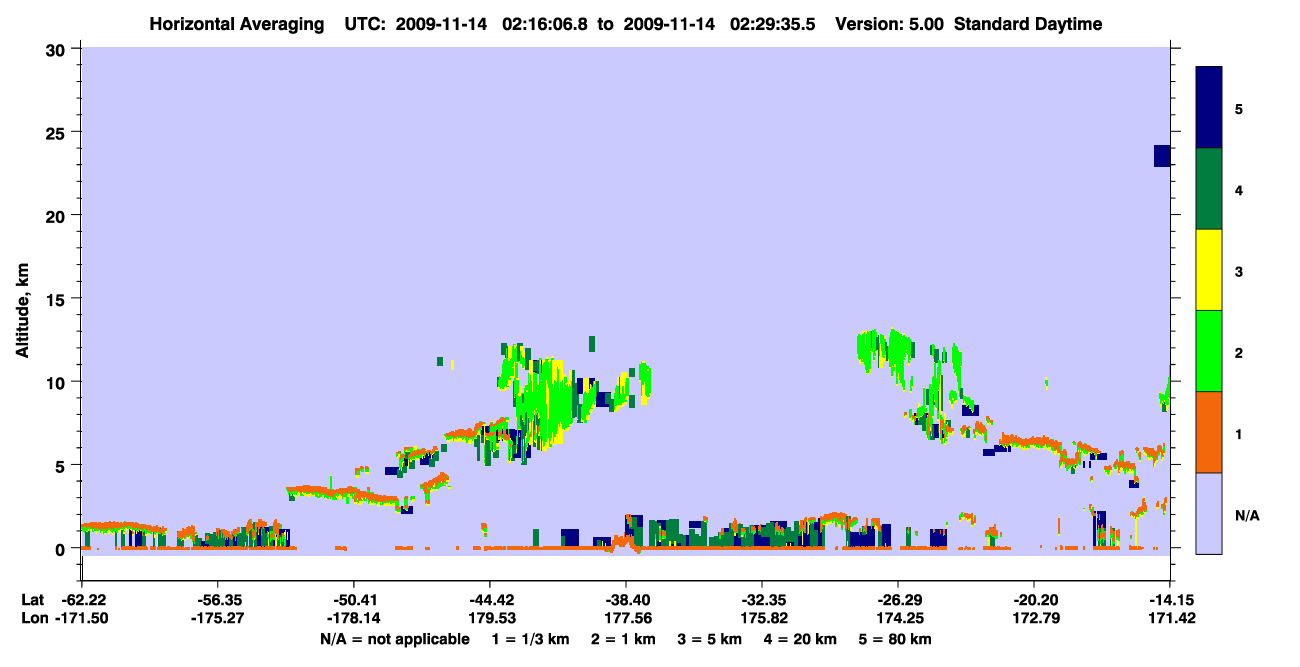Click the orange colorbar segment 1
Screen dimensions: 1300x667
[1209, 432]
